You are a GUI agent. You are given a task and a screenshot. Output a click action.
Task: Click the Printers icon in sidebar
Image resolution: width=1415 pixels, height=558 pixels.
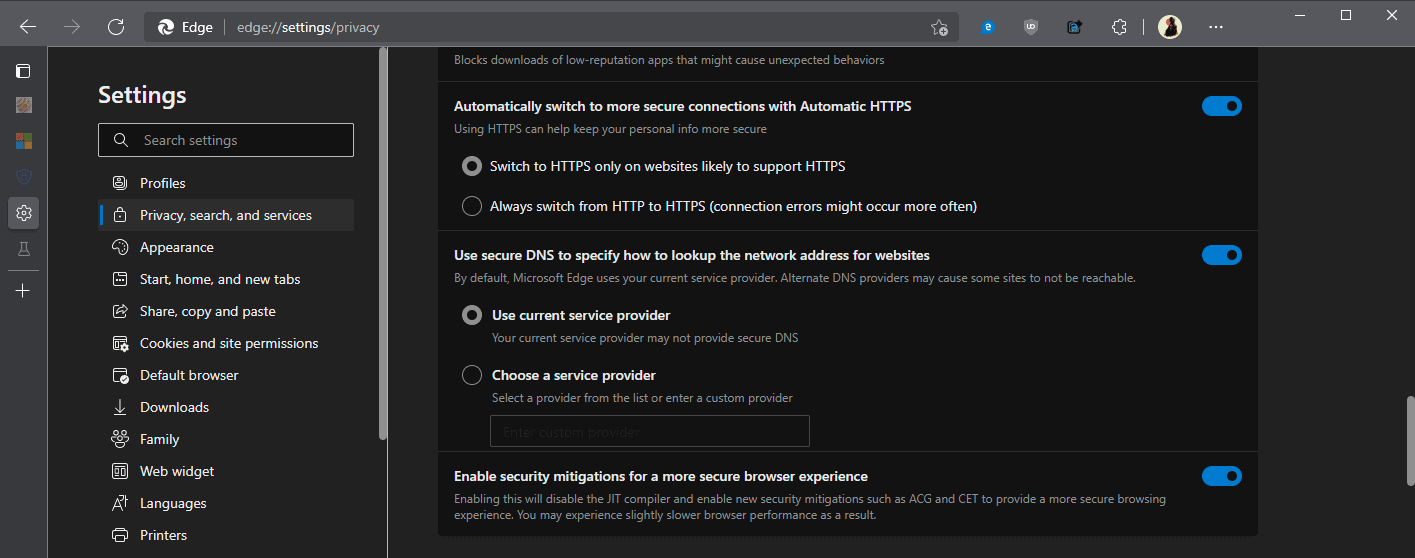120,535
